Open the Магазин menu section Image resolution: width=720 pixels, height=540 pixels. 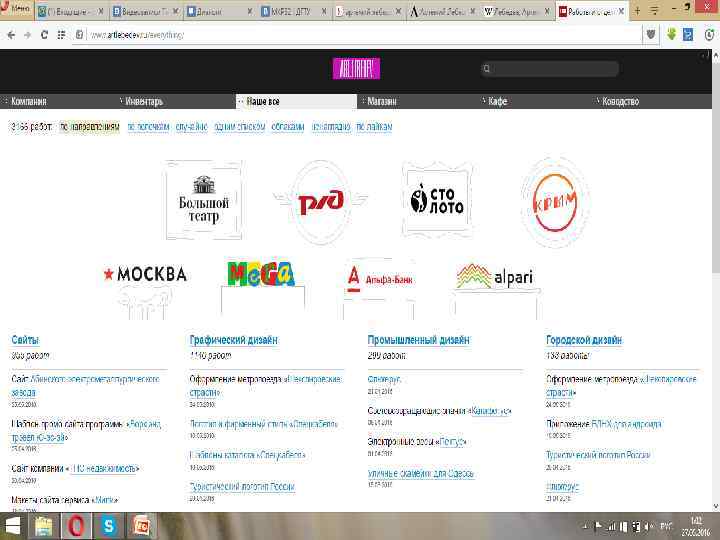click(382, 101)
